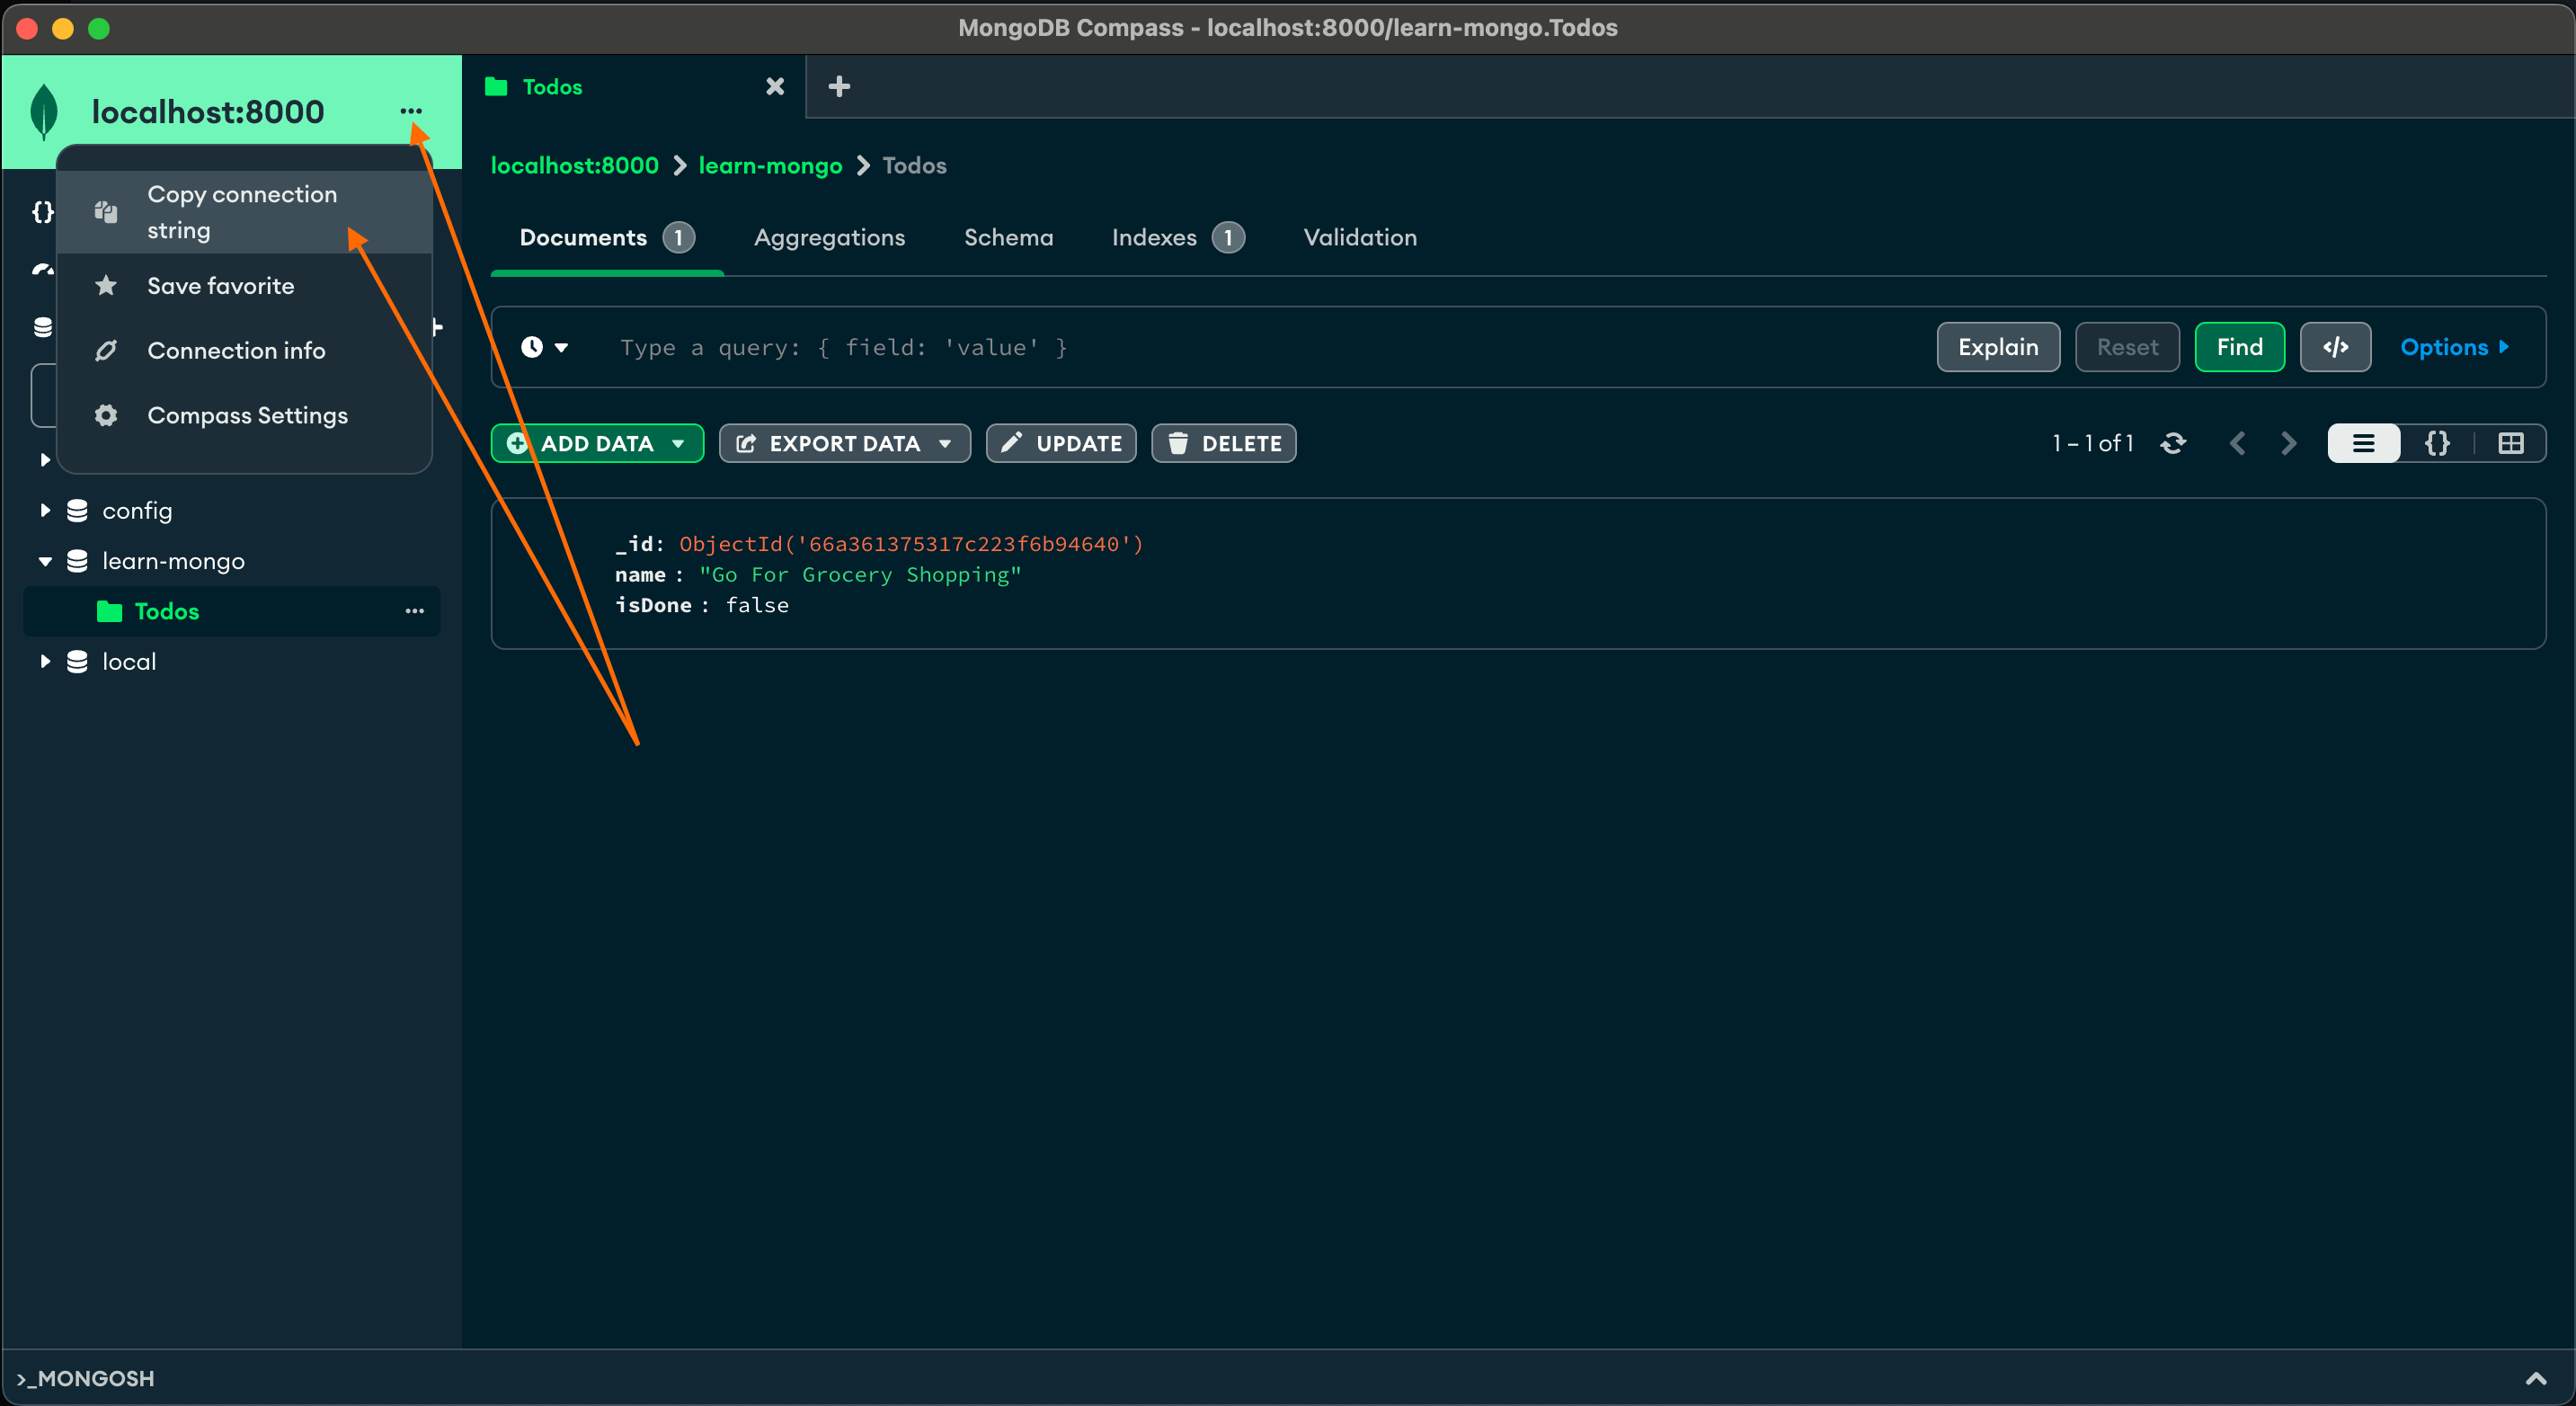Viewport: 2576px width, 1406px height.
Task: Click the three-dot menu icon for localhost:8000
Action: (410, 111)
